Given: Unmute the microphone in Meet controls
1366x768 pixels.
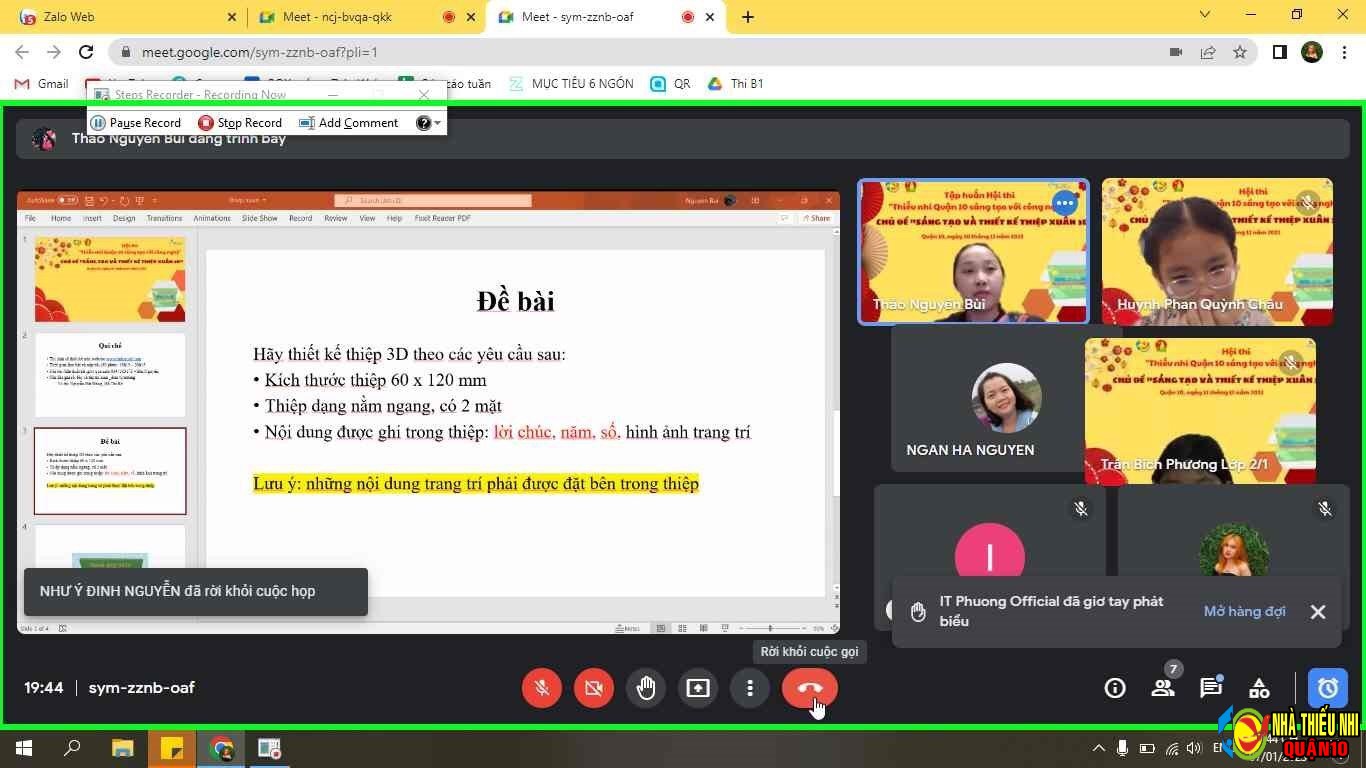Looking at the screenshot, I should point(542,688).
